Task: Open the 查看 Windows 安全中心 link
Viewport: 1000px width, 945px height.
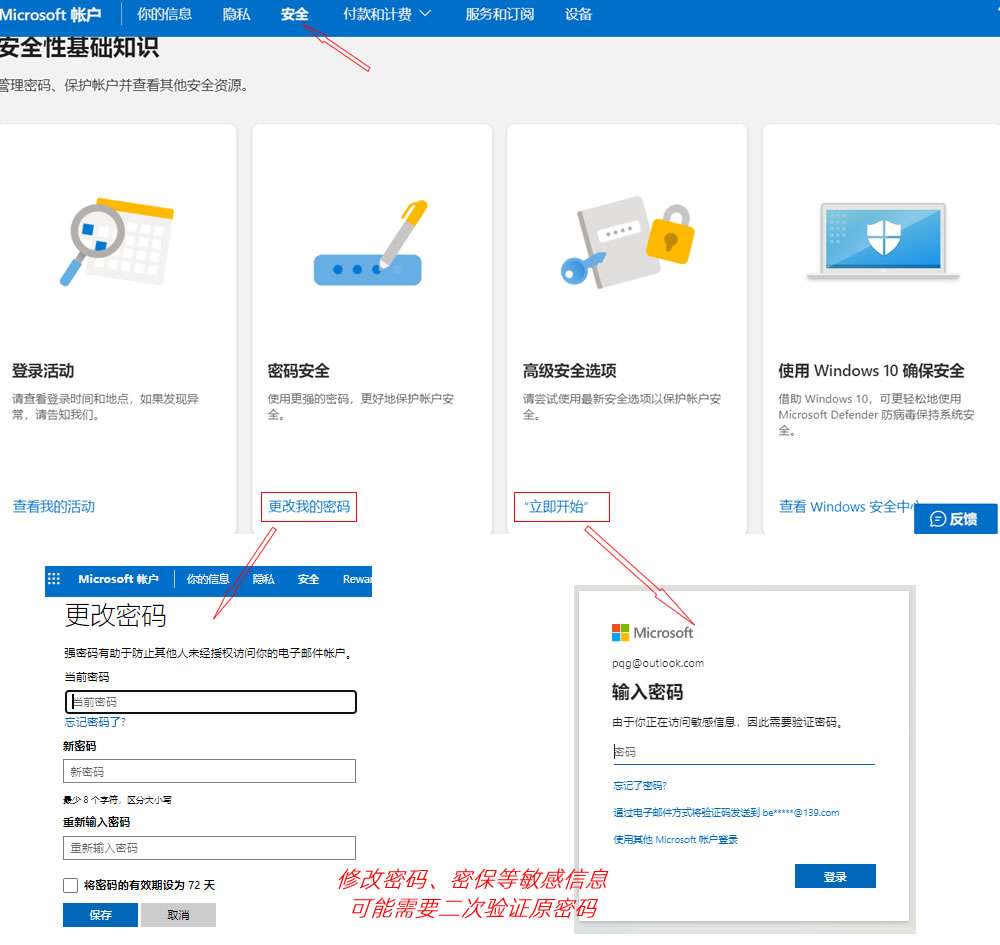Action: tap(847, 506)
